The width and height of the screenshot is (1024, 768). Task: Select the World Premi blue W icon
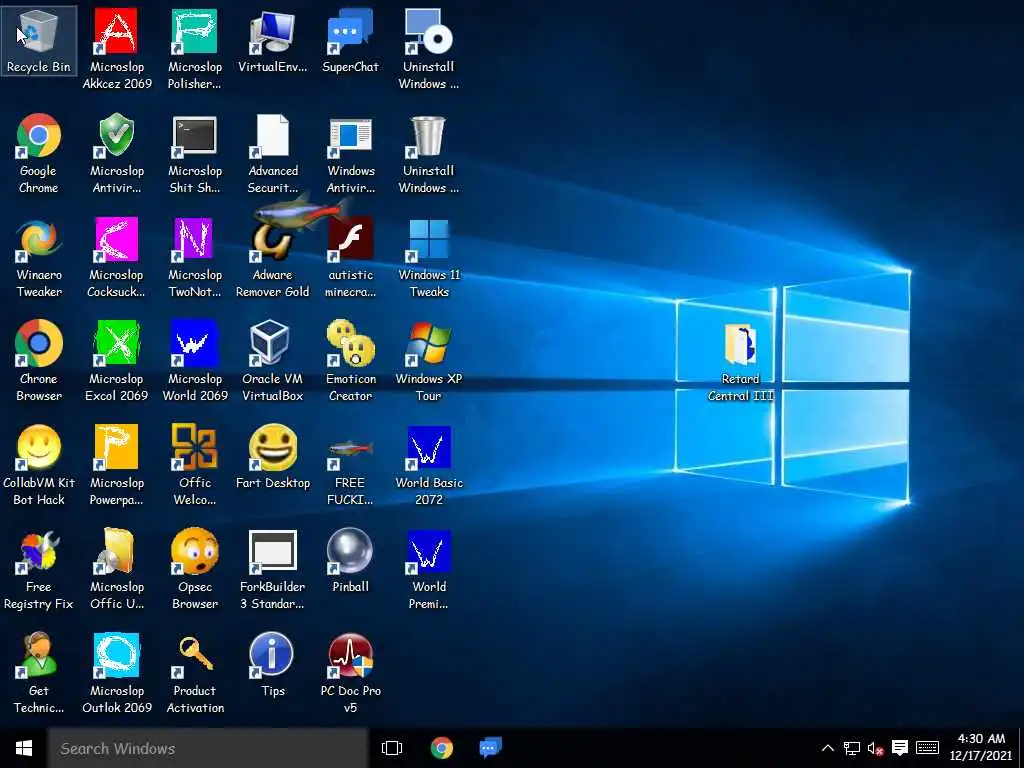pos(428,569)
